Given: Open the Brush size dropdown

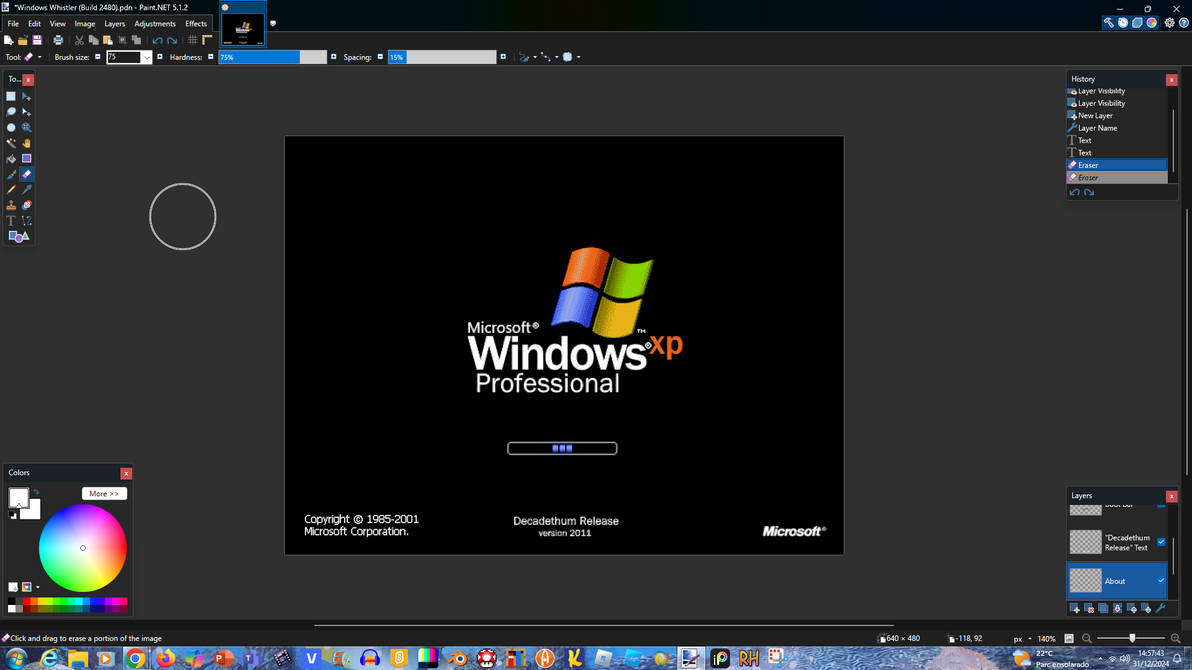Looking at the screenshot, I should tap(147, 57).
